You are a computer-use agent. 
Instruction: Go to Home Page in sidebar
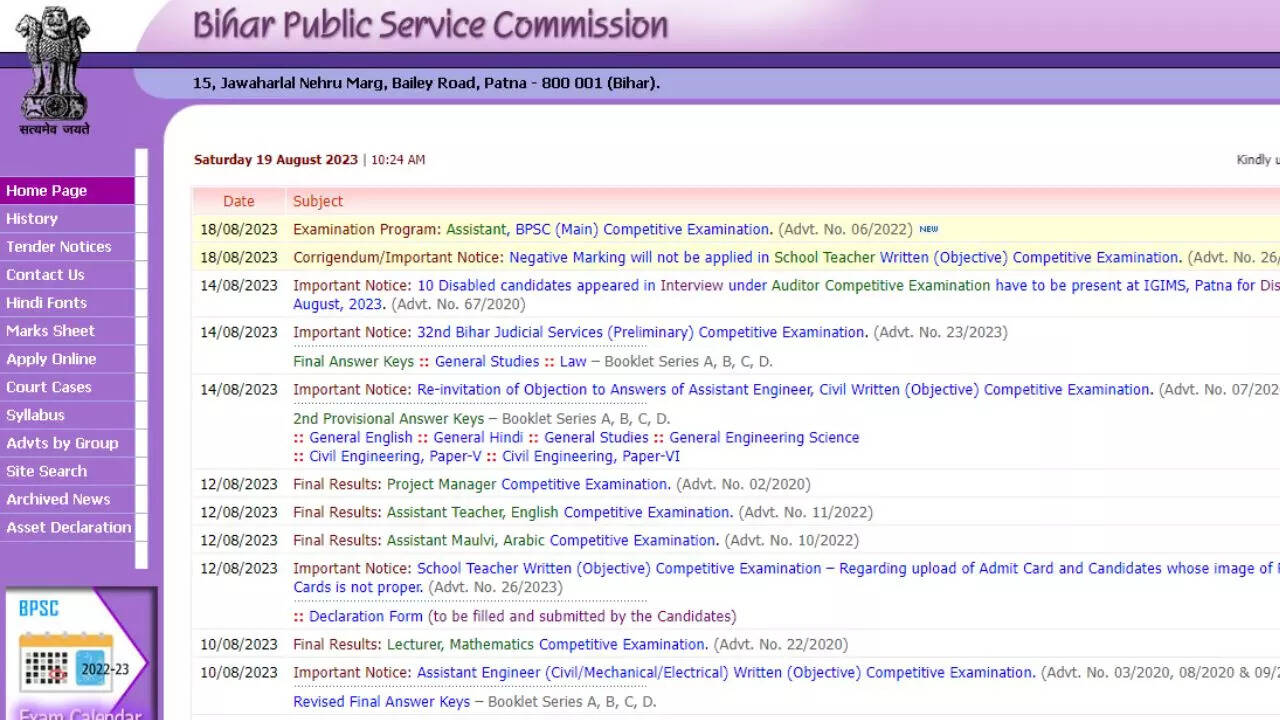47,191
